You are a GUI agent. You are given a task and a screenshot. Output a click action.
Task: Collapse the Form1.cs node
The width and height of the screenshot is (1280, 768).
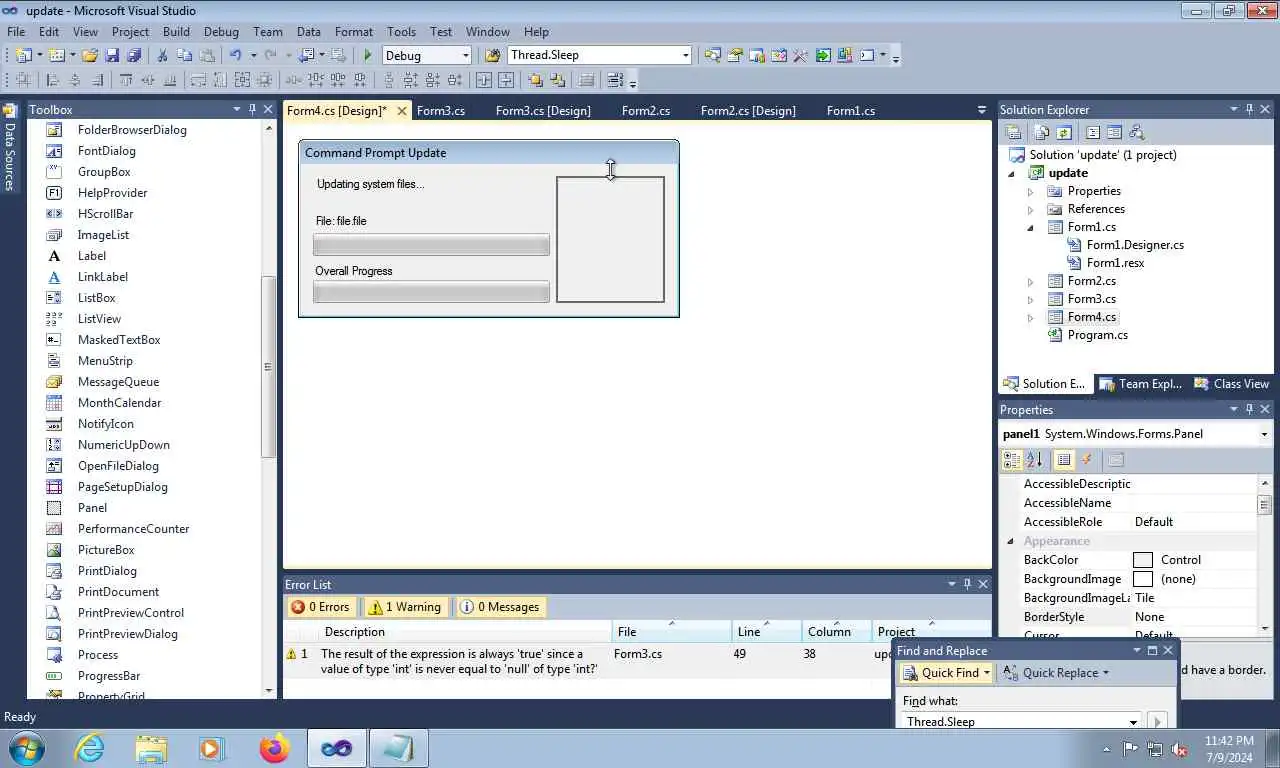pyautogui.click(x=1031, y=227)
